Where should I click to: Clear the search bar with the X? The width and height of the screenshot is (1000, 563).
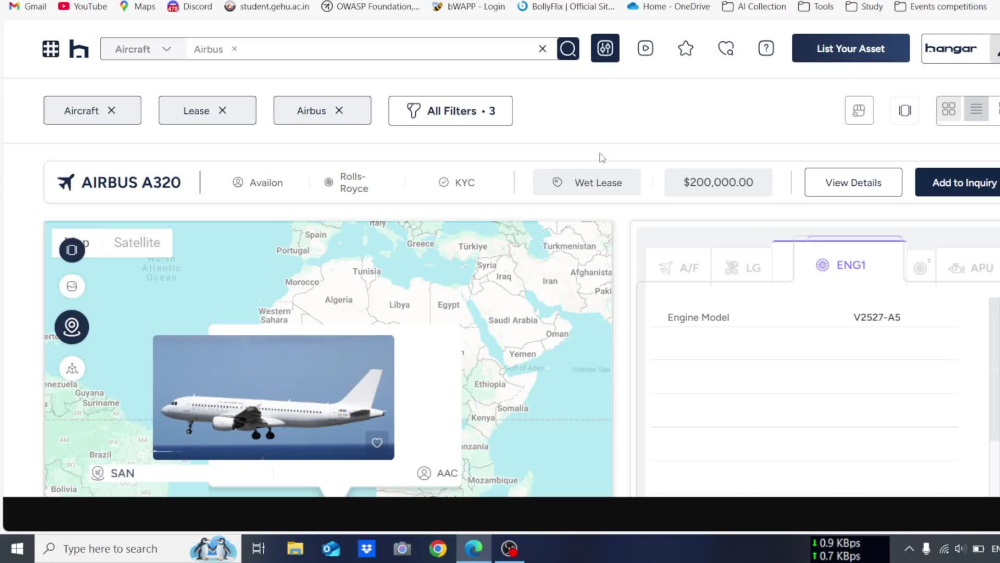(x=542, y=49)
